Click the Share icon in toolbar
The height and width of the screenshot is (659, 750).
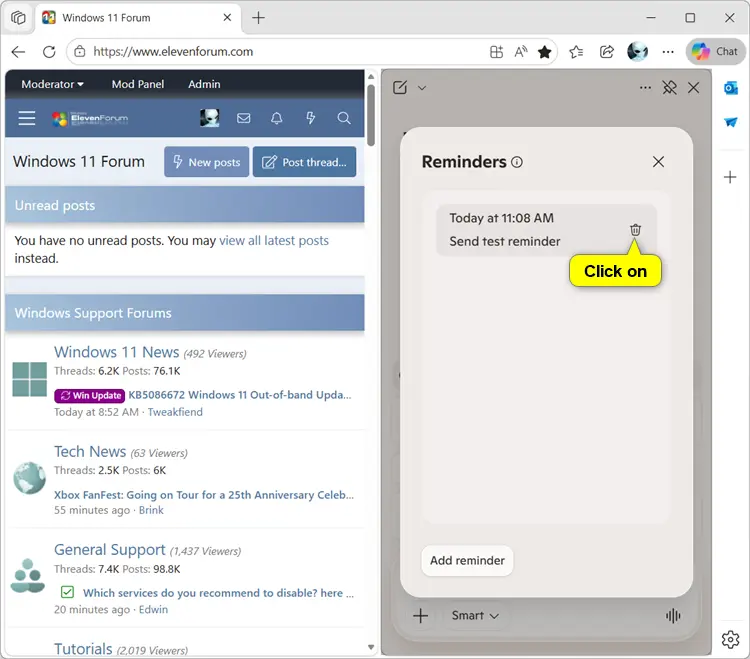click(607, 52)
